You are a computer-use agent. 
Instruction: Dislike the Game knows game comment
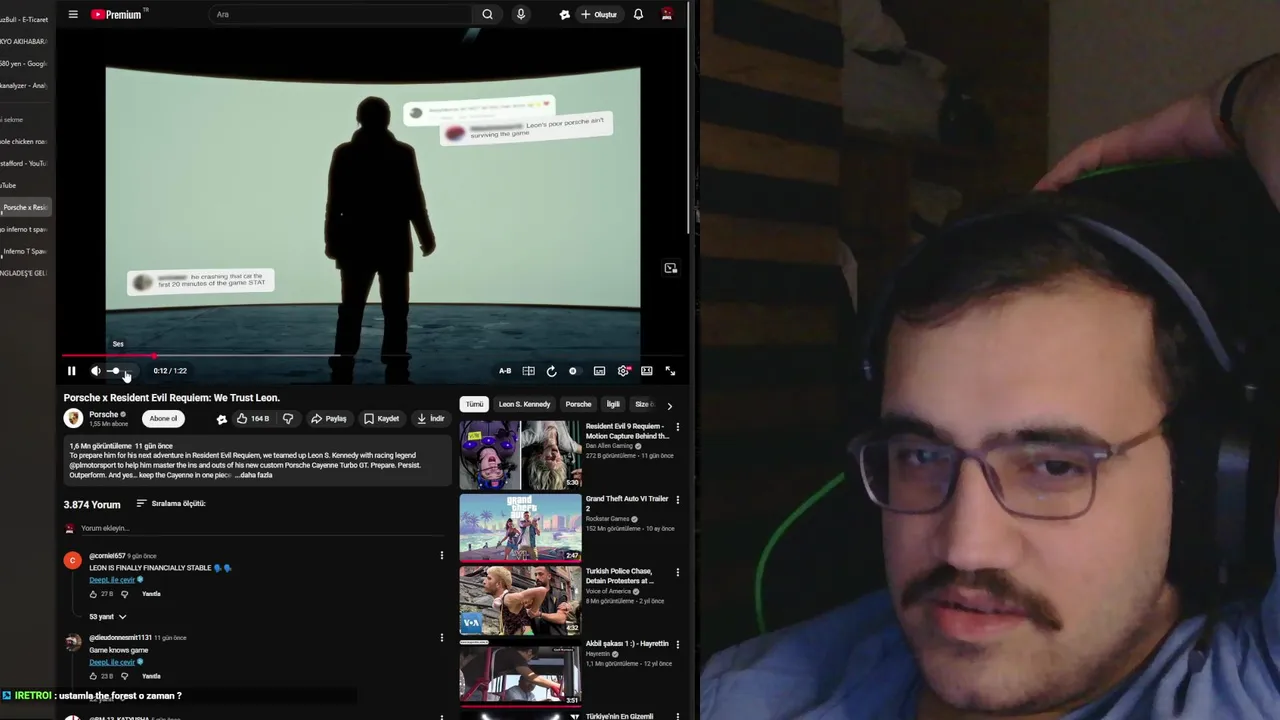click(124, 676)
